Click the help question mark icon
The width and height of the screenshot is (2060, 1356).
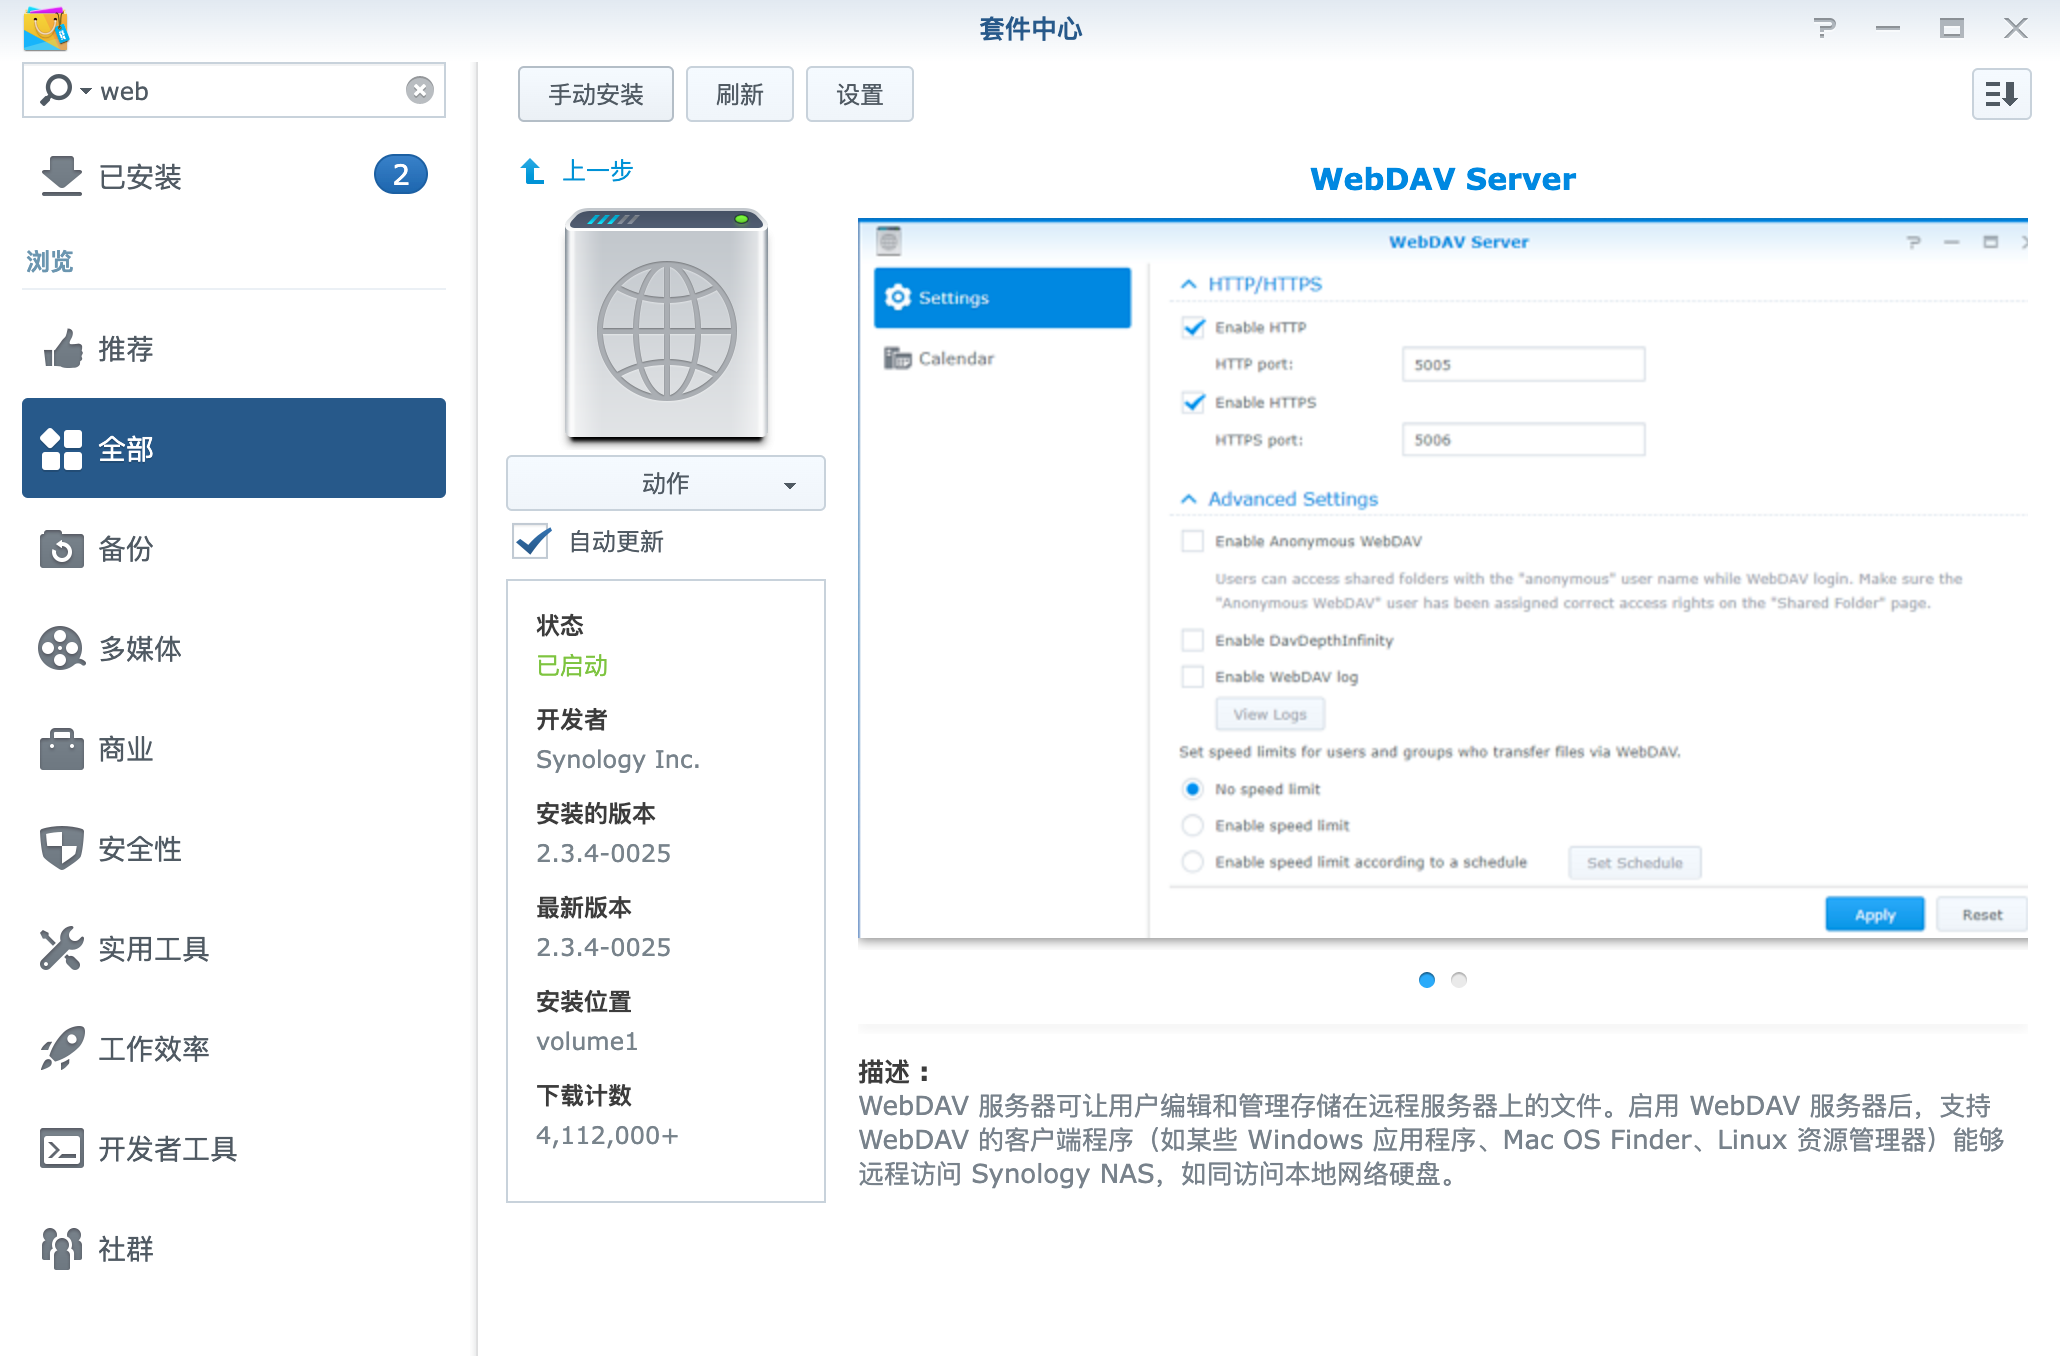pyautogui.click(x=1824, y=28)
